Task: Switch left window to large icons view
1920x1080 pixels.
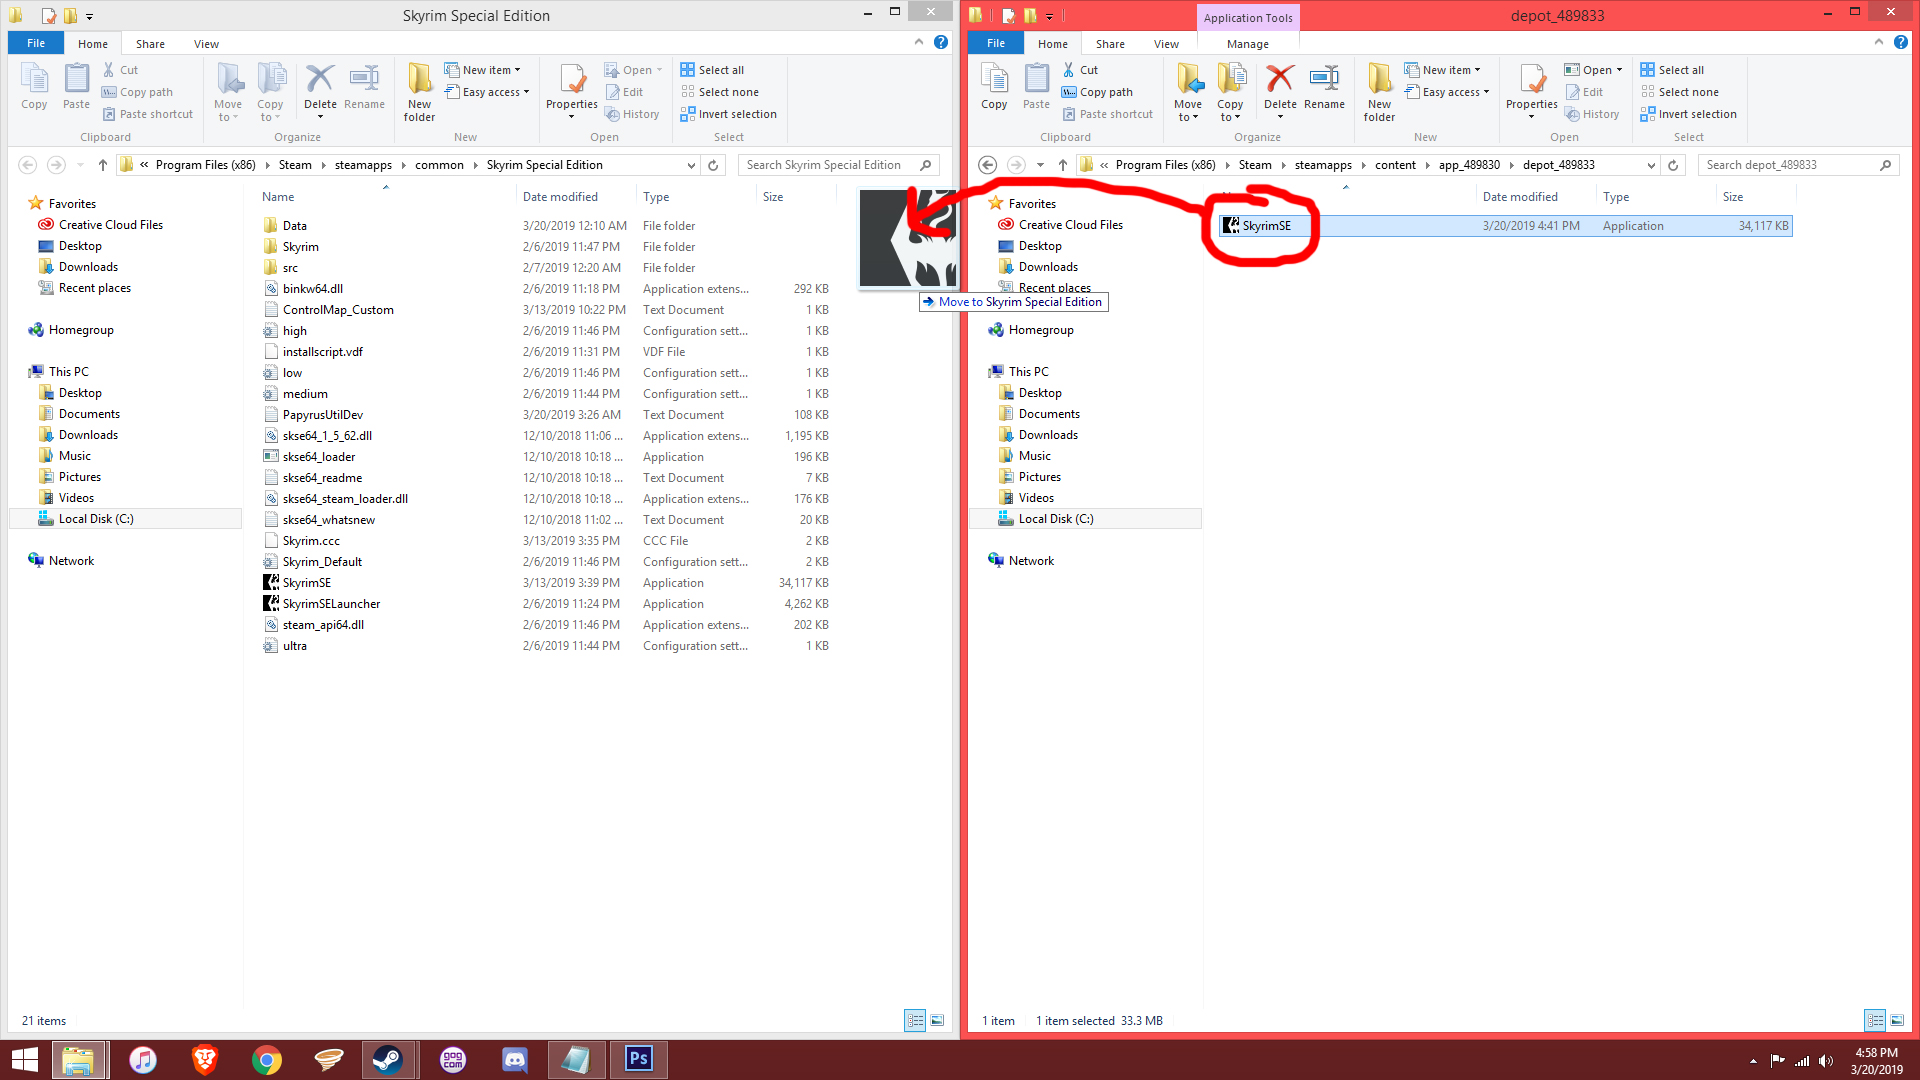Action: point(937,1020)
